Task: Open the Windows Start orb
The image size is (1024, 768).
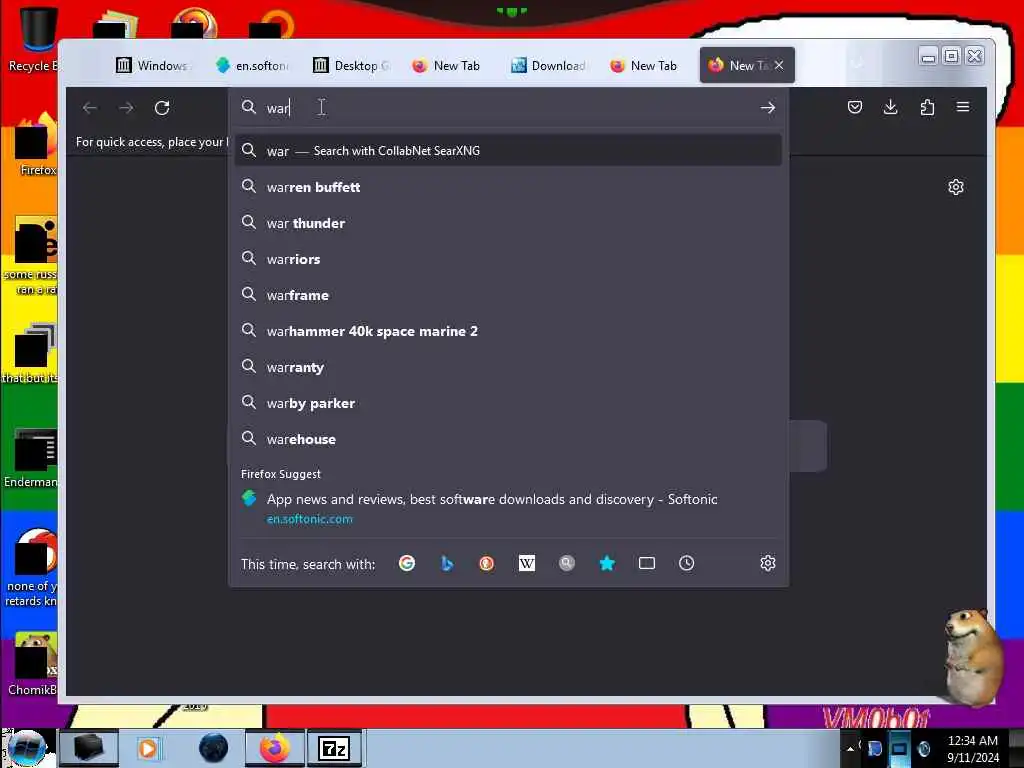Action: [x=26, y=748]
